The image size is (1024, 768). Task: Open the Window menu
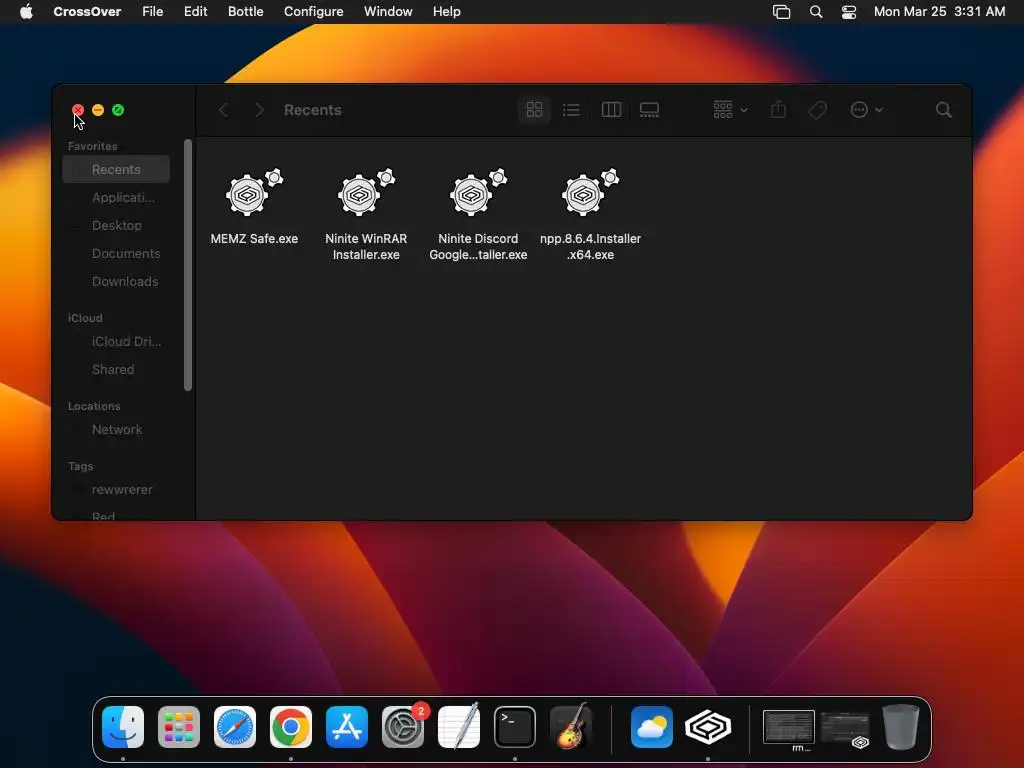tap(388, 12)
